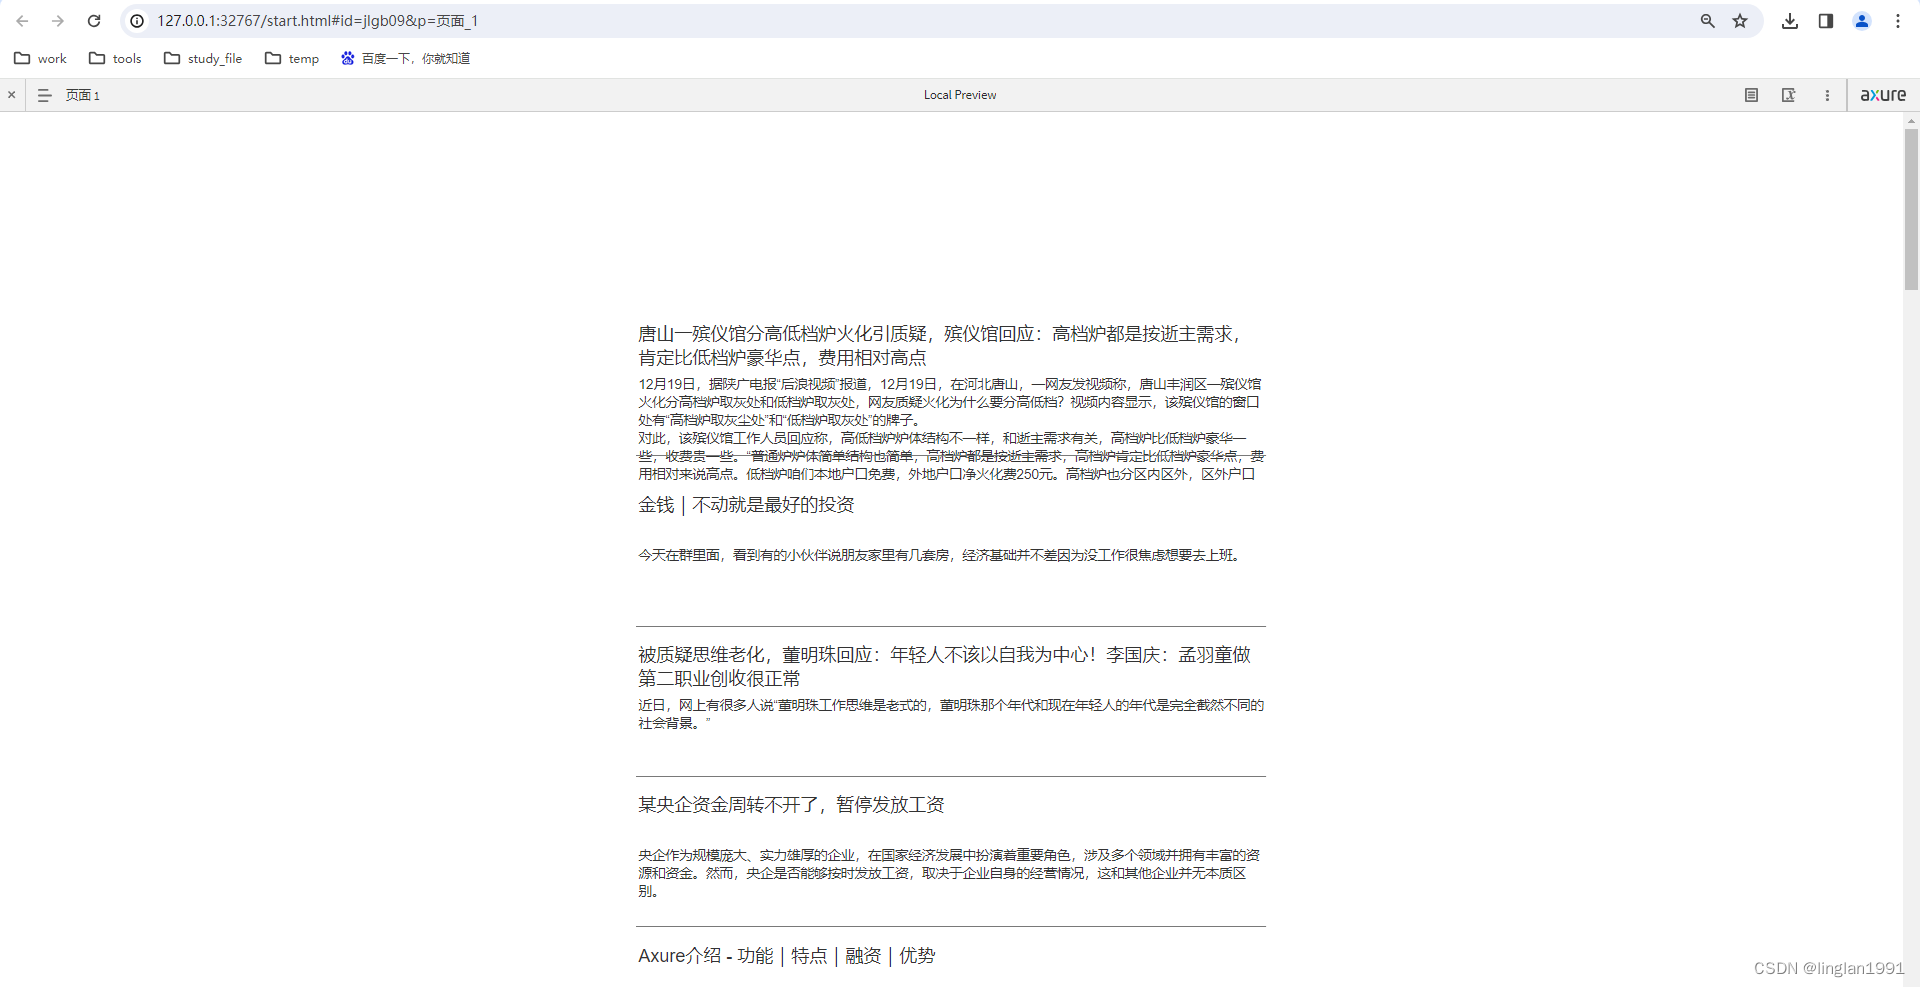Click the browser profile avatar icon
Viewport: 1920px width, 987px height.
(1862, 20)
